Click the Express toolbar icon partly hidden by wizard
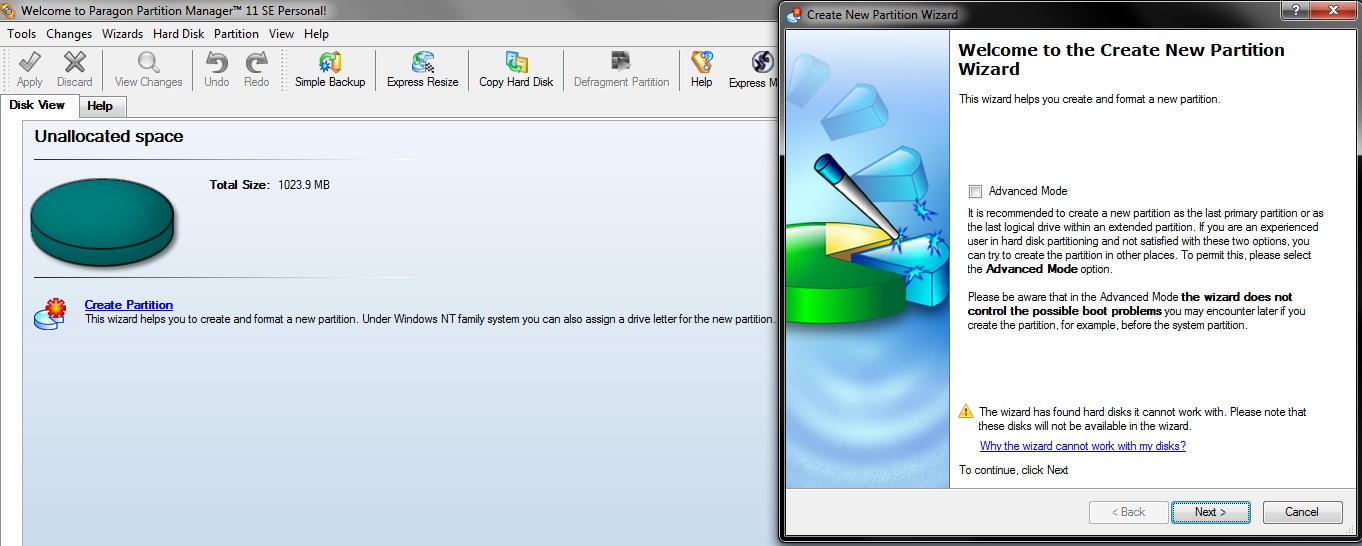The width and height of the screenshot is (1362, 546). [752, 70]
